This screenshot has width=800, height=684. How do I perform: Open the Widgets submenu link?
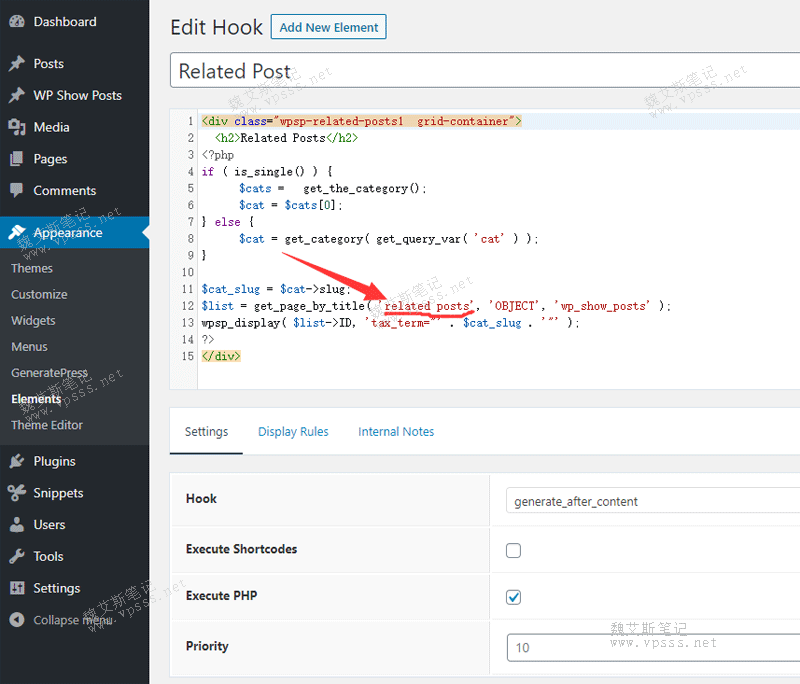pos(33,320)
